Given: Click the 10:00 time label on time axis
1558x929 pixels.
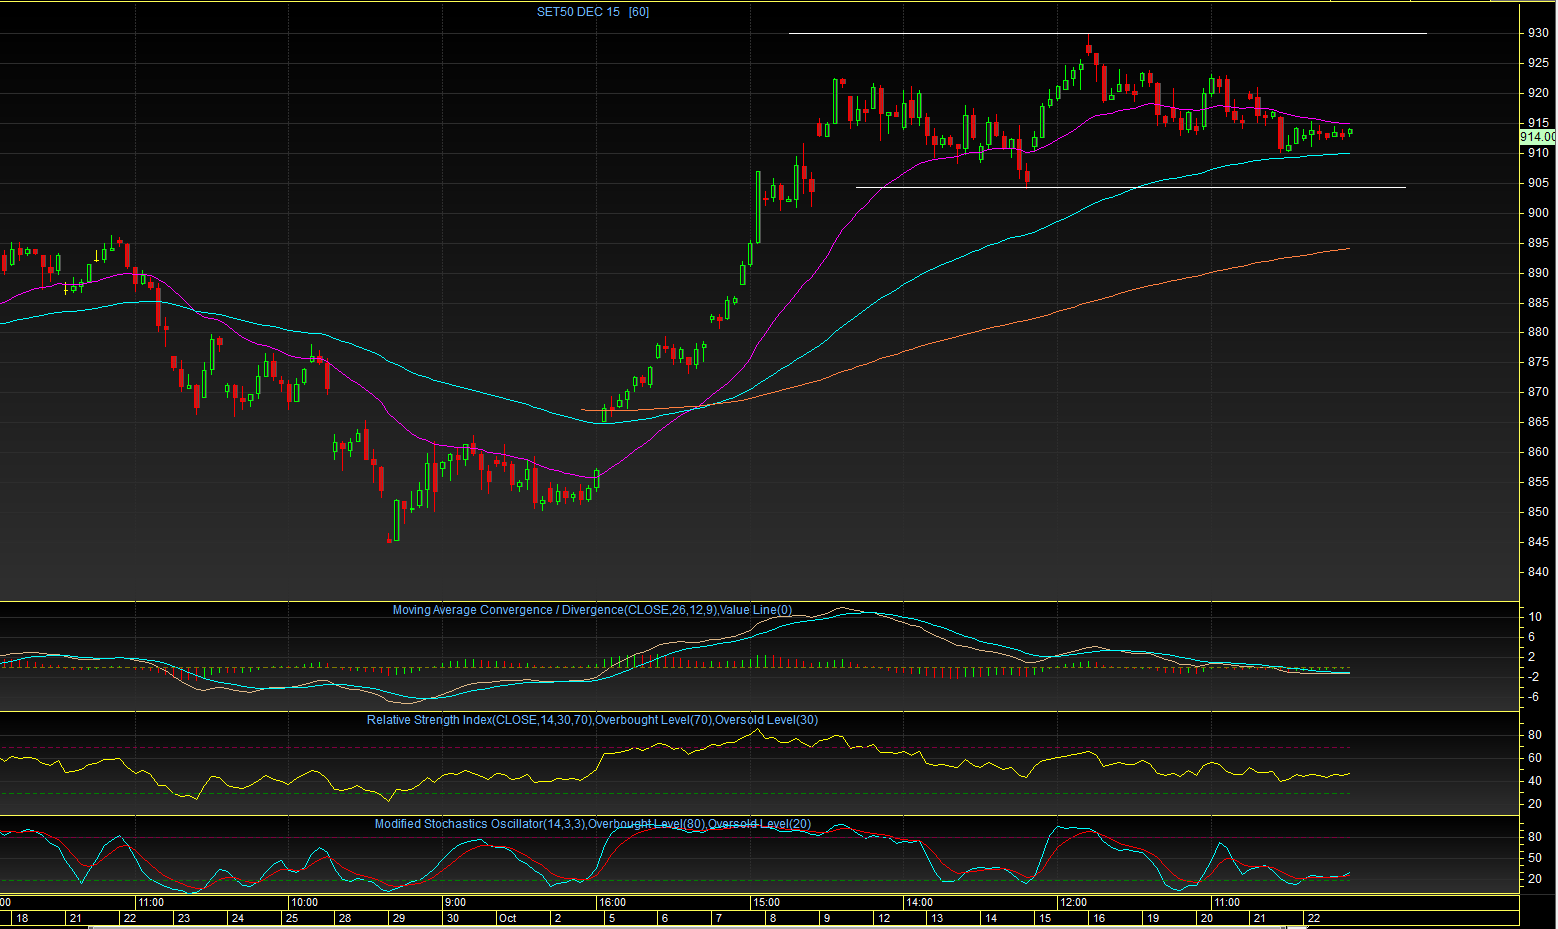Looking at the screenshot, I should 304,902.
